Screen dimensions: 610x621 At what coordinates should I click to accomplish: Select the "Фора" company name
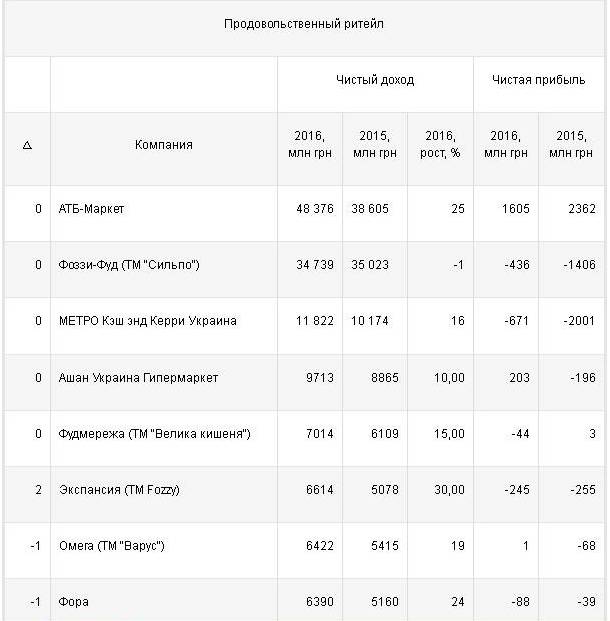73,602
